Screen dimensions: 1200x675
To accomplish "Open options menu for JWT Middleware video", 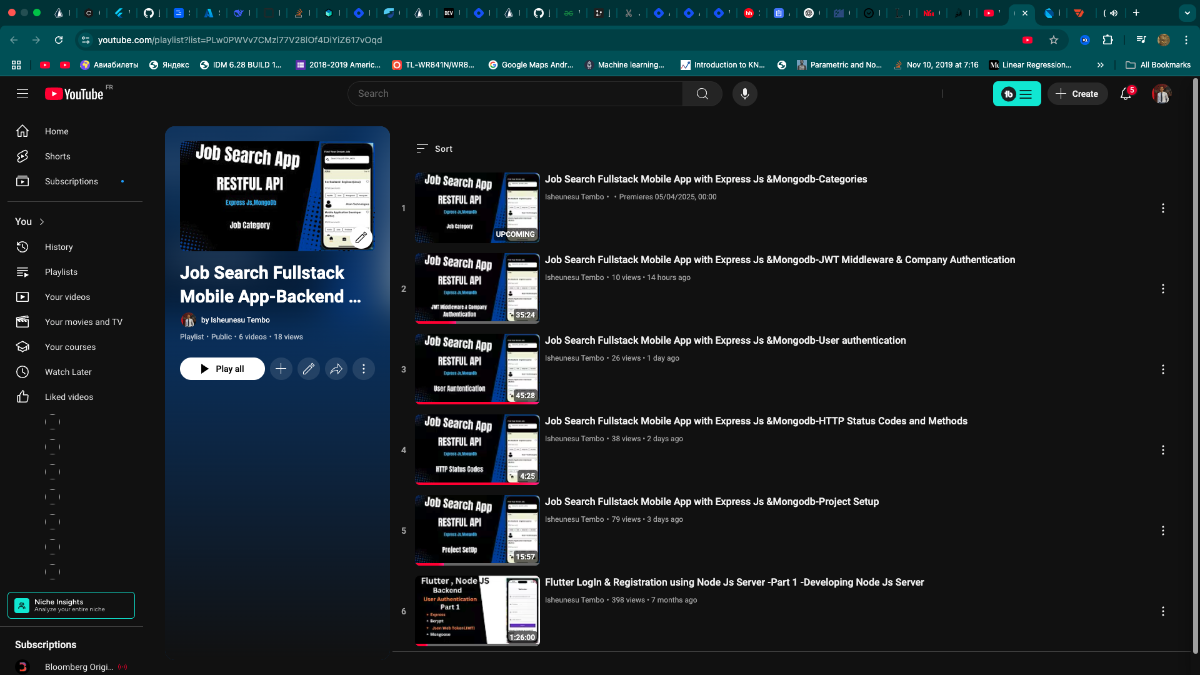I will (x=1163, y=288).
